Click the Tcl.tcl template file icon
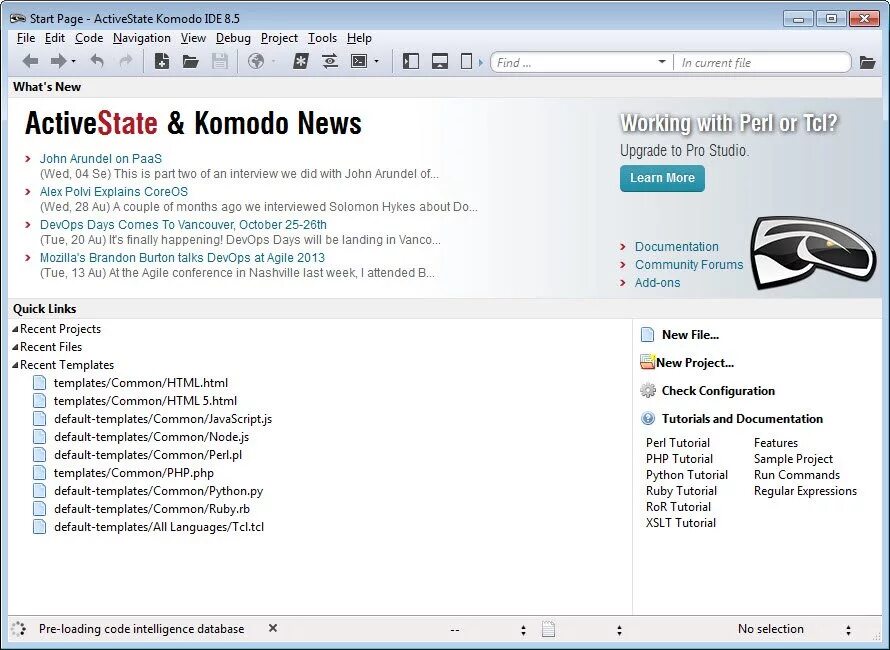This screenshot has height=650, width=890. coord(39,527)
